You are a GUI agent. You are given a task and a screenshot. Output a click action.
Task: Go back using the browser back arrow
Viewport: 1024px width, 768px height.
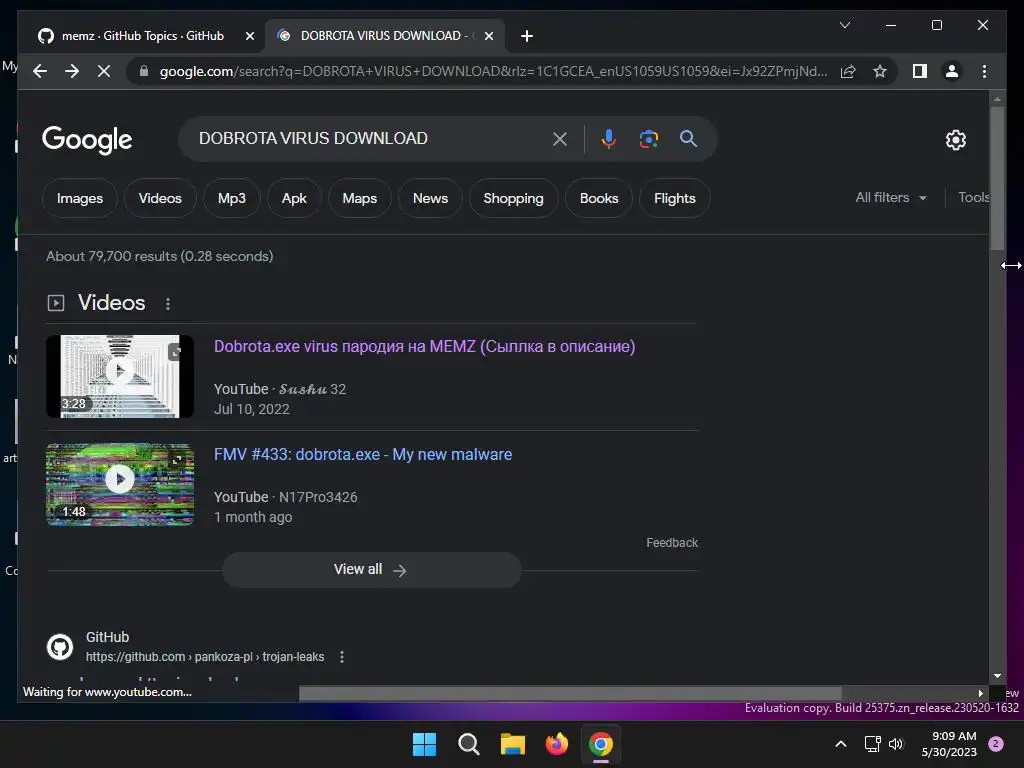point(40,71)
